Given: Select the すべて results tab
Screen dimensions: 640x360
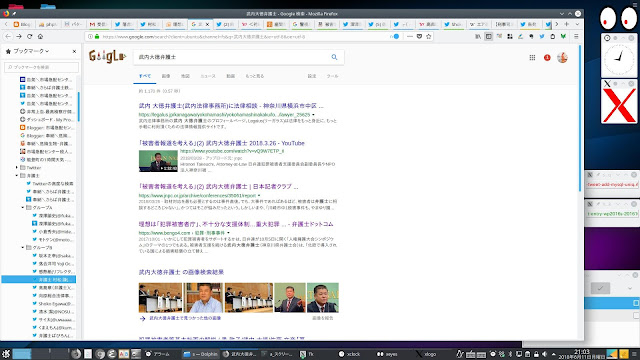Looking at the screenshot, I should point(145,76).
